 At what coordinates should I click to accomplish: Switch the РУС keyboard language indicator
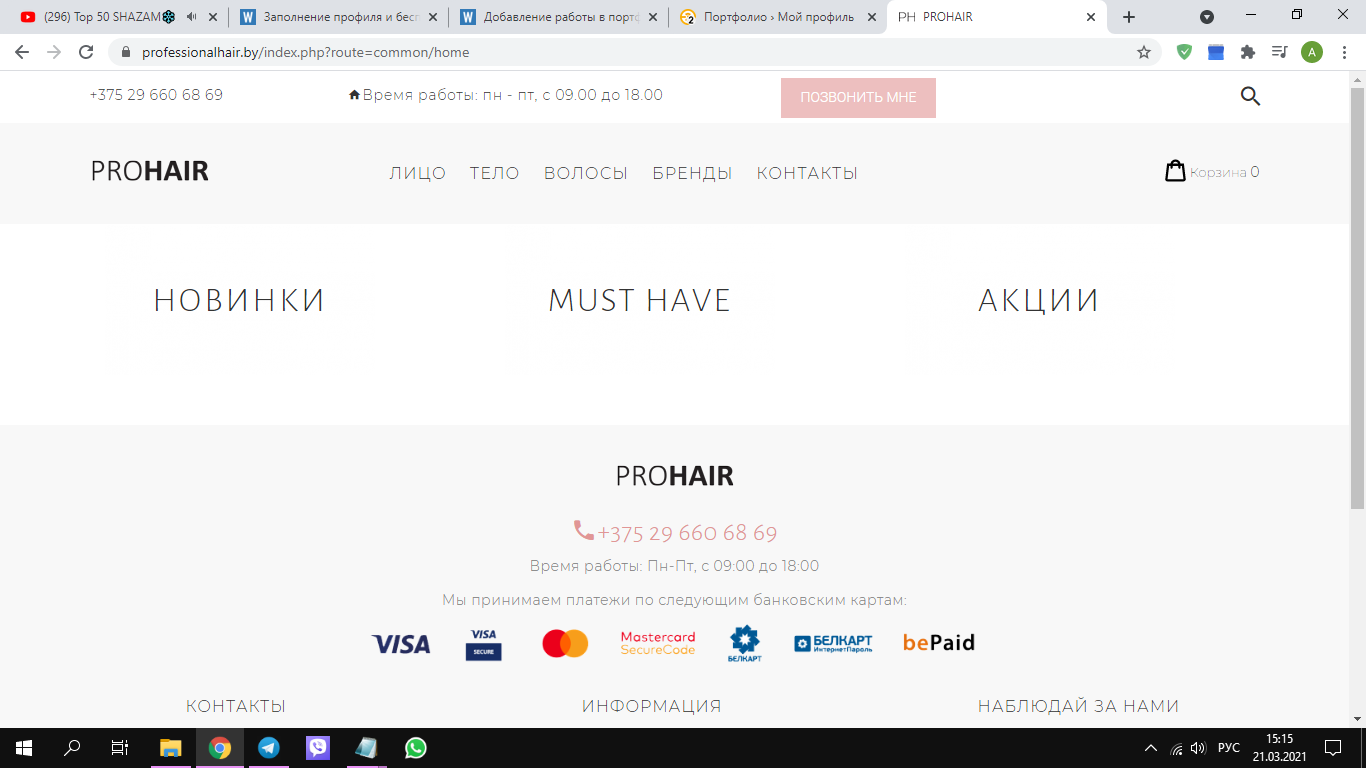click(1229, 748)
